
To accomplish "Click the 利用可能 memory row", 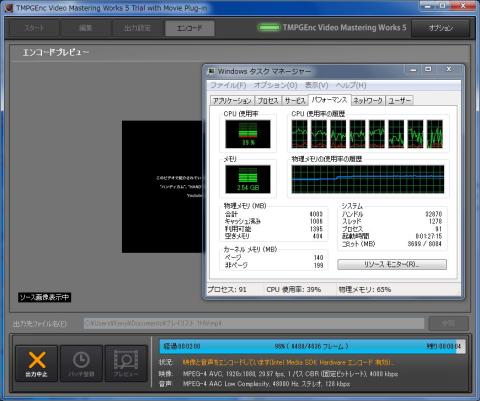I will pyautogui.click(x=273, y=229).
